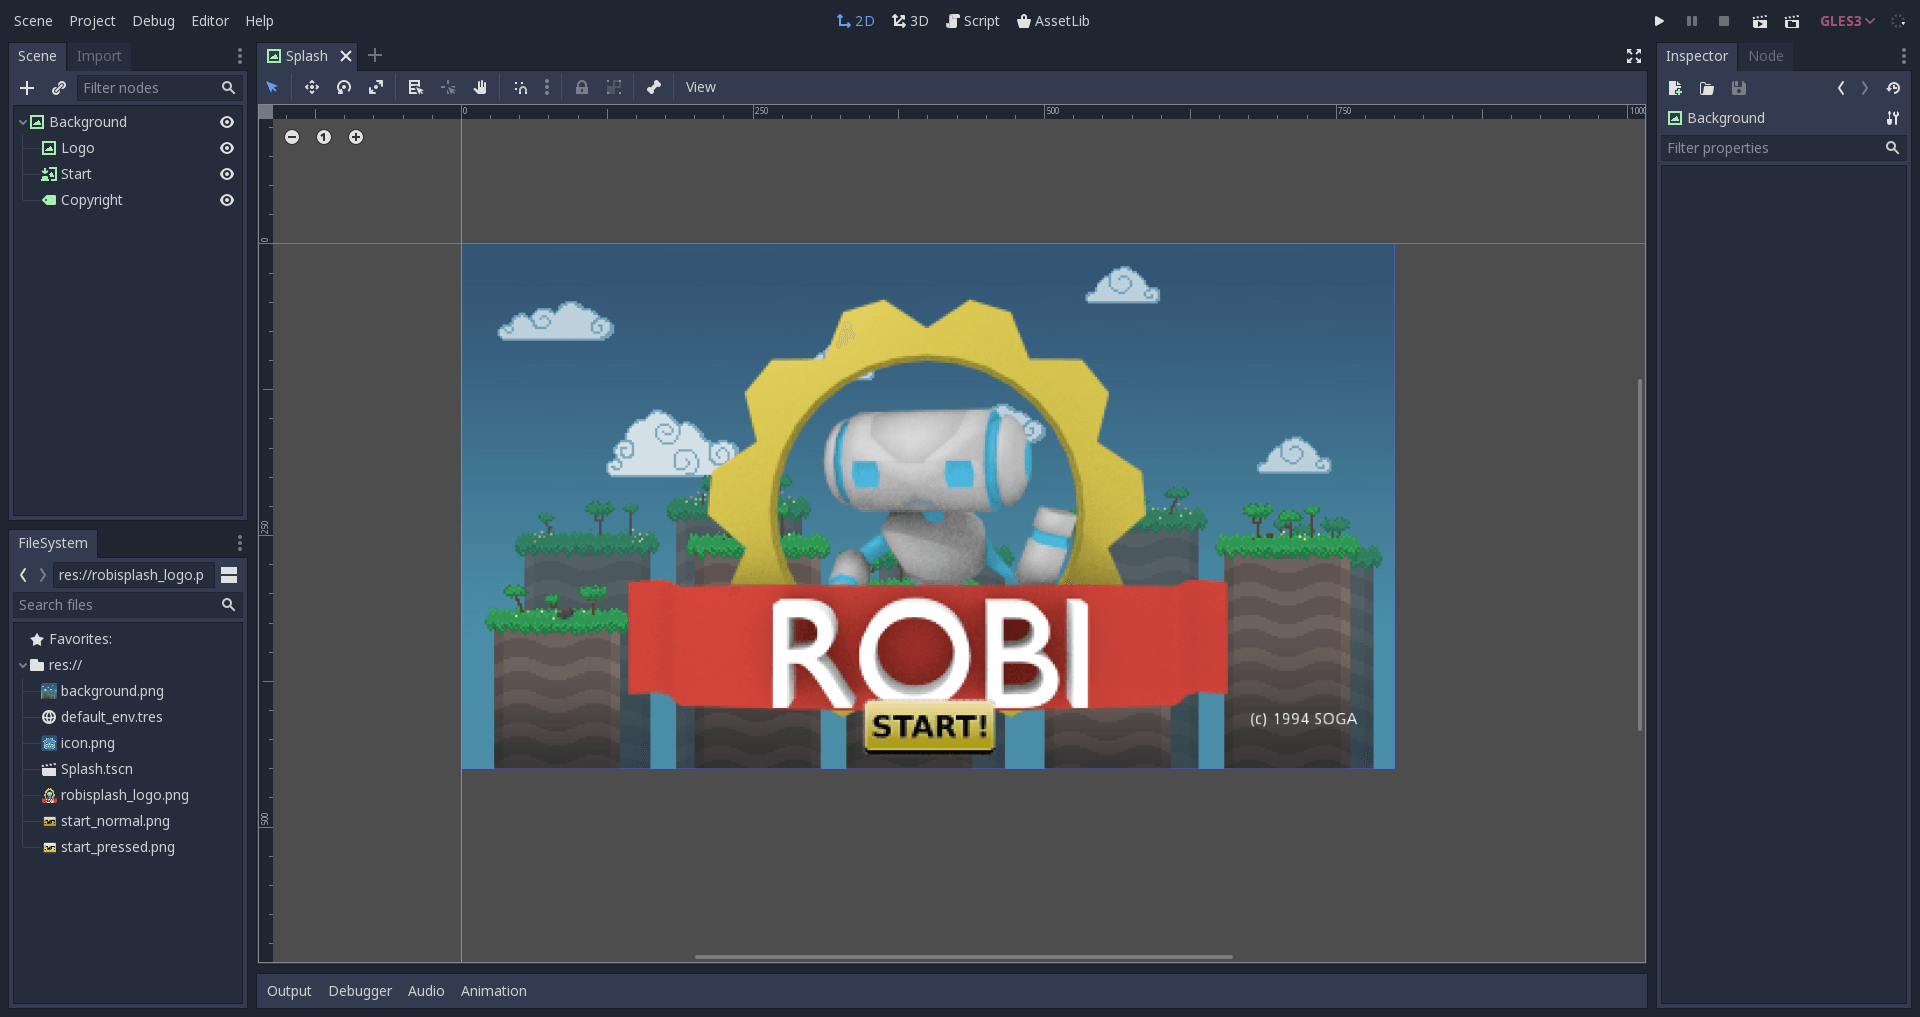Viewport: 1920px width, 1017px height.
Task: Toggle visibility of Logo node
Action: point(227,148)
